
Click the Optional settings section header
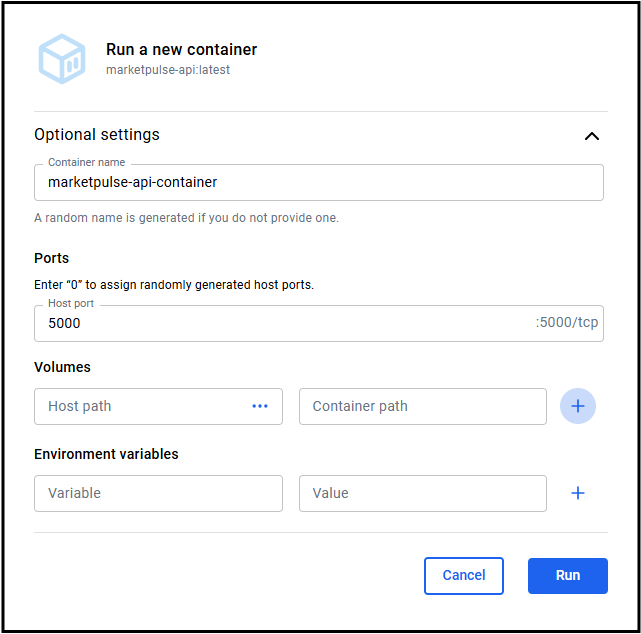pyautogui.click(x=97, y=135)
